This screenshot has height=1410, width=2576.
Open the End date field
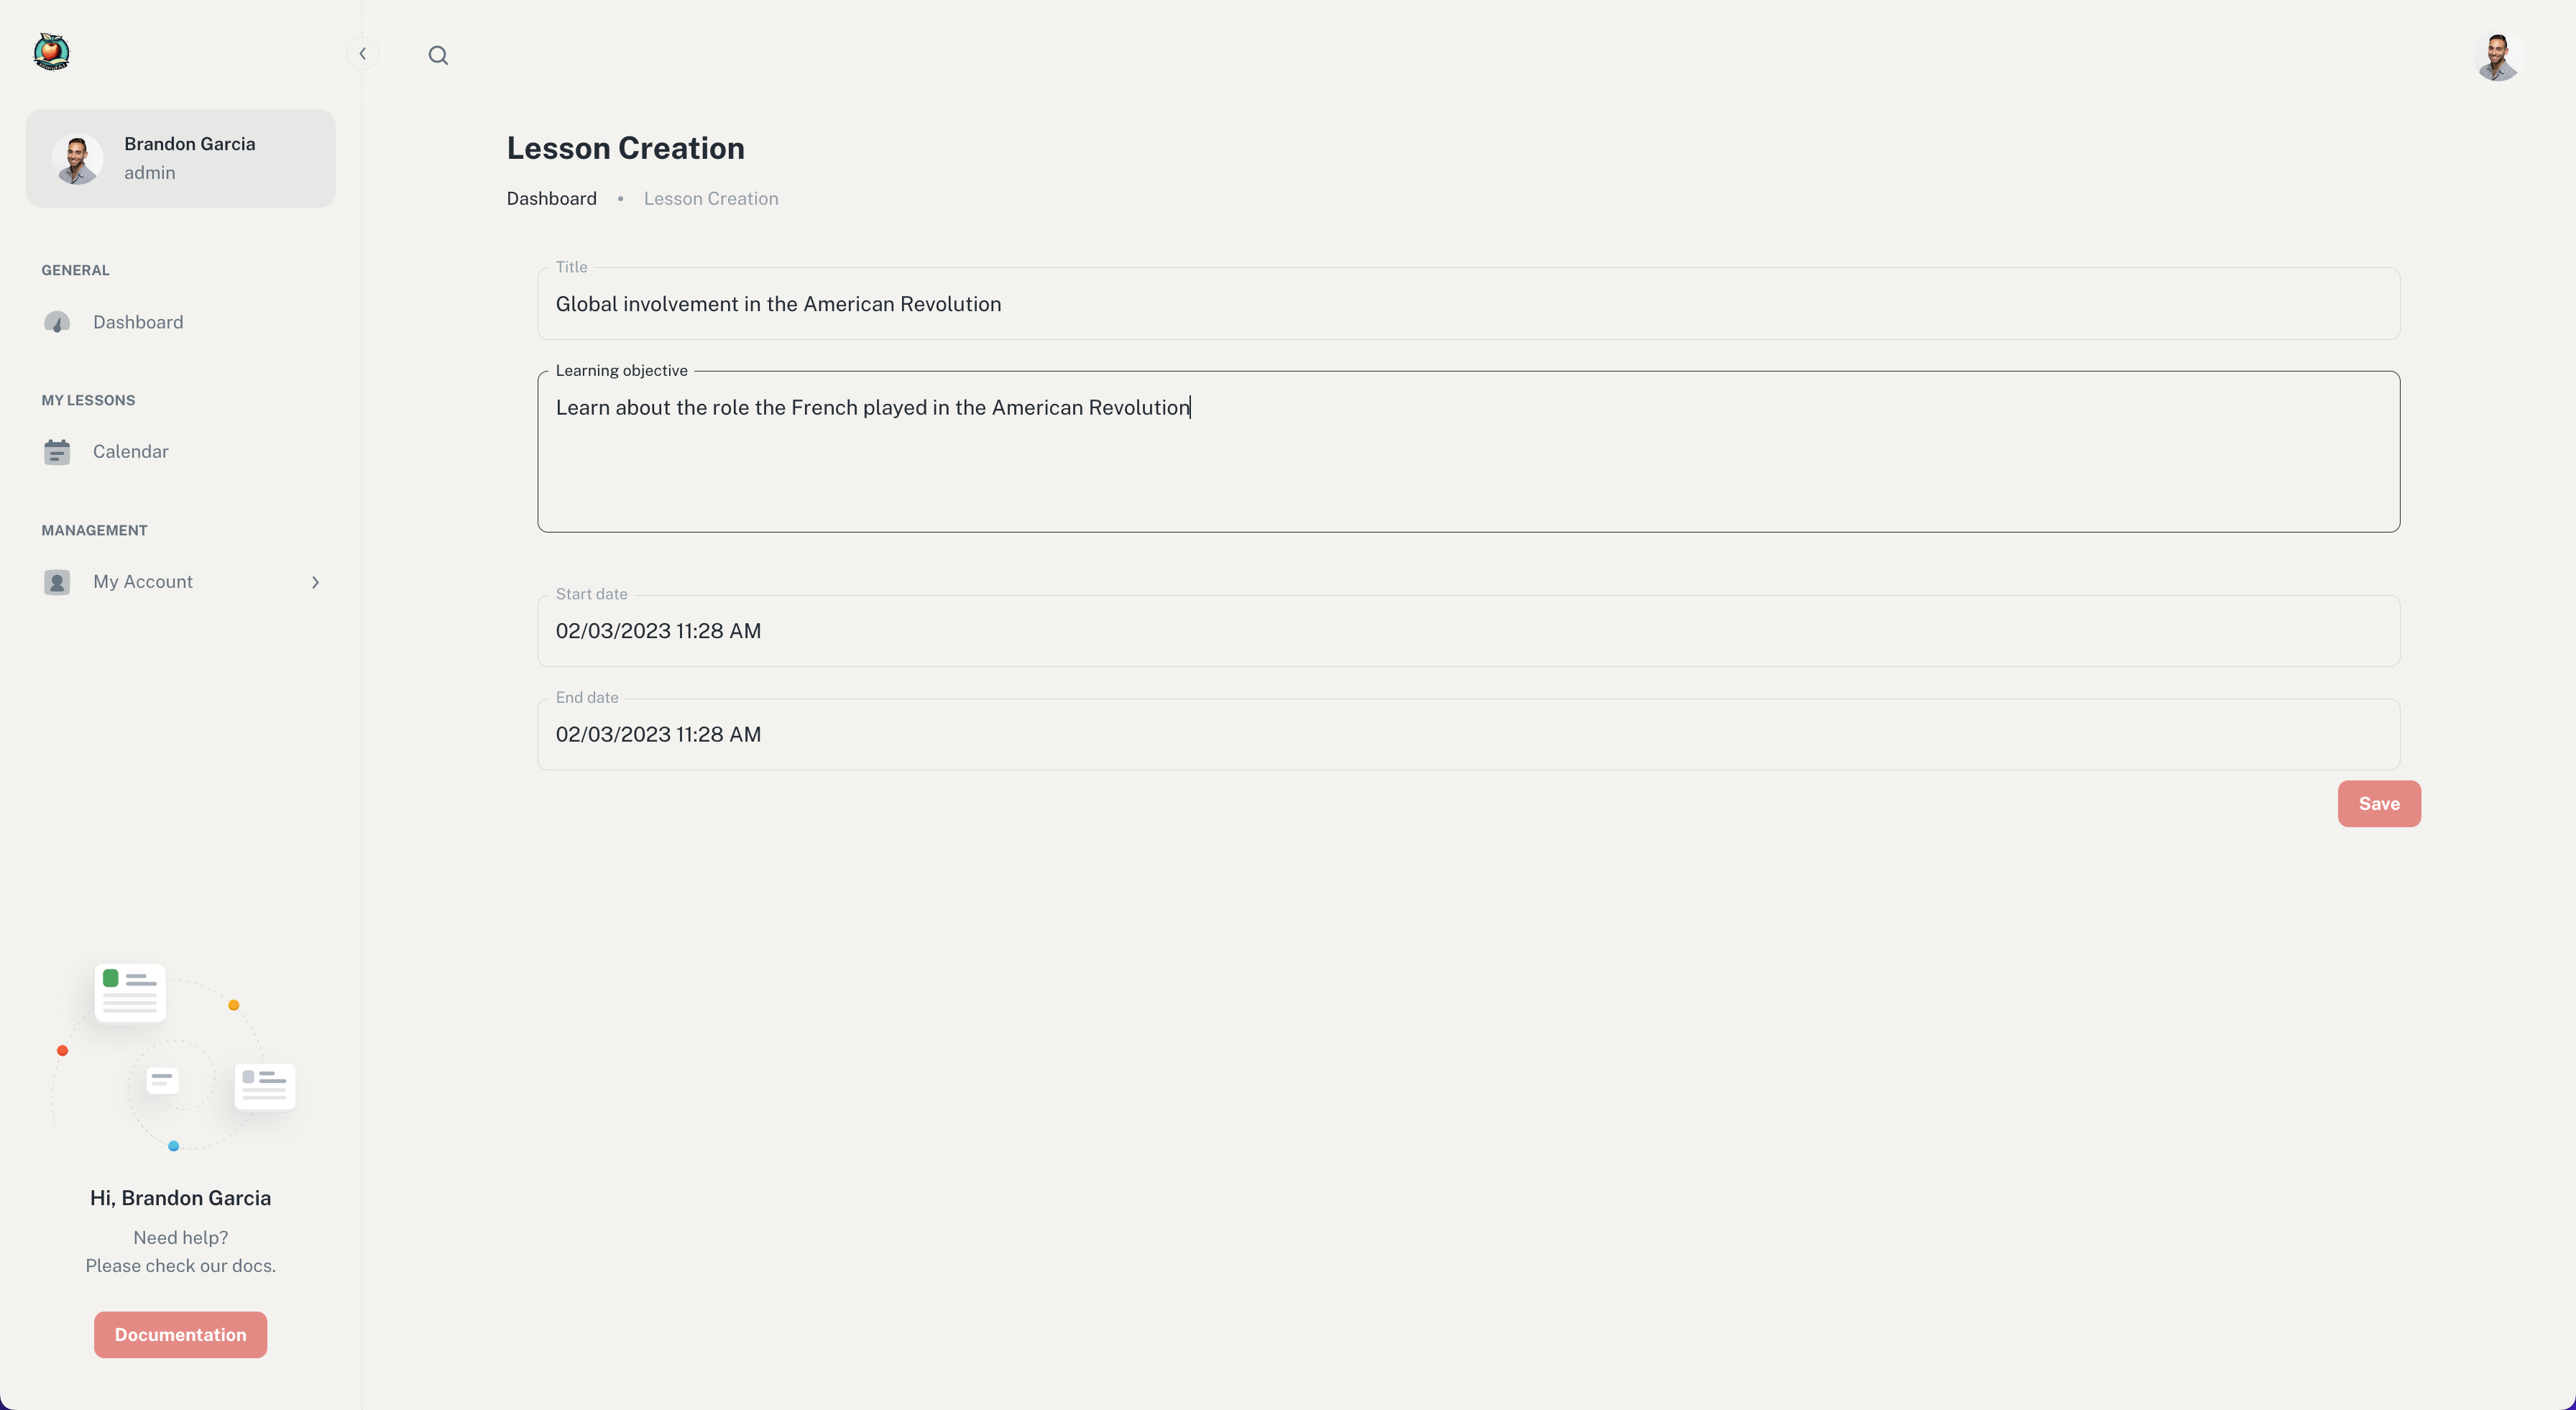point(1468,734)
